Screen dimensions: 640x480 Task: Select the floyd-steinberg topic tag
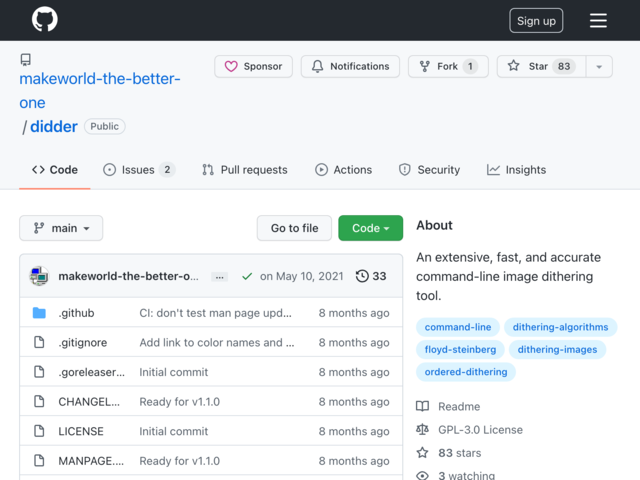point(460,350)
